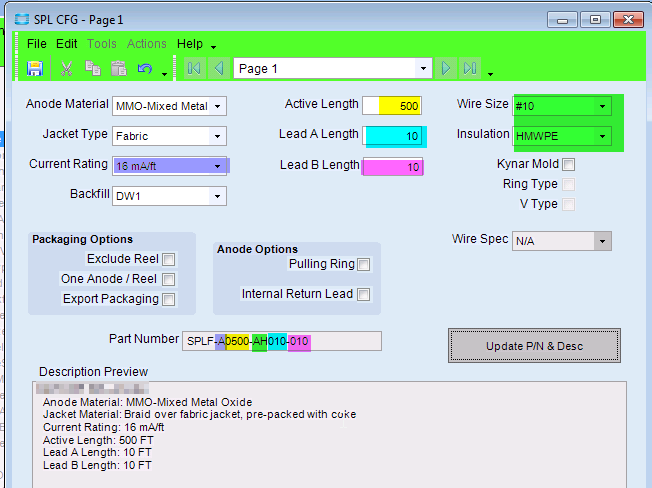Toggle the Ring Type checkbox

[568, 184]
